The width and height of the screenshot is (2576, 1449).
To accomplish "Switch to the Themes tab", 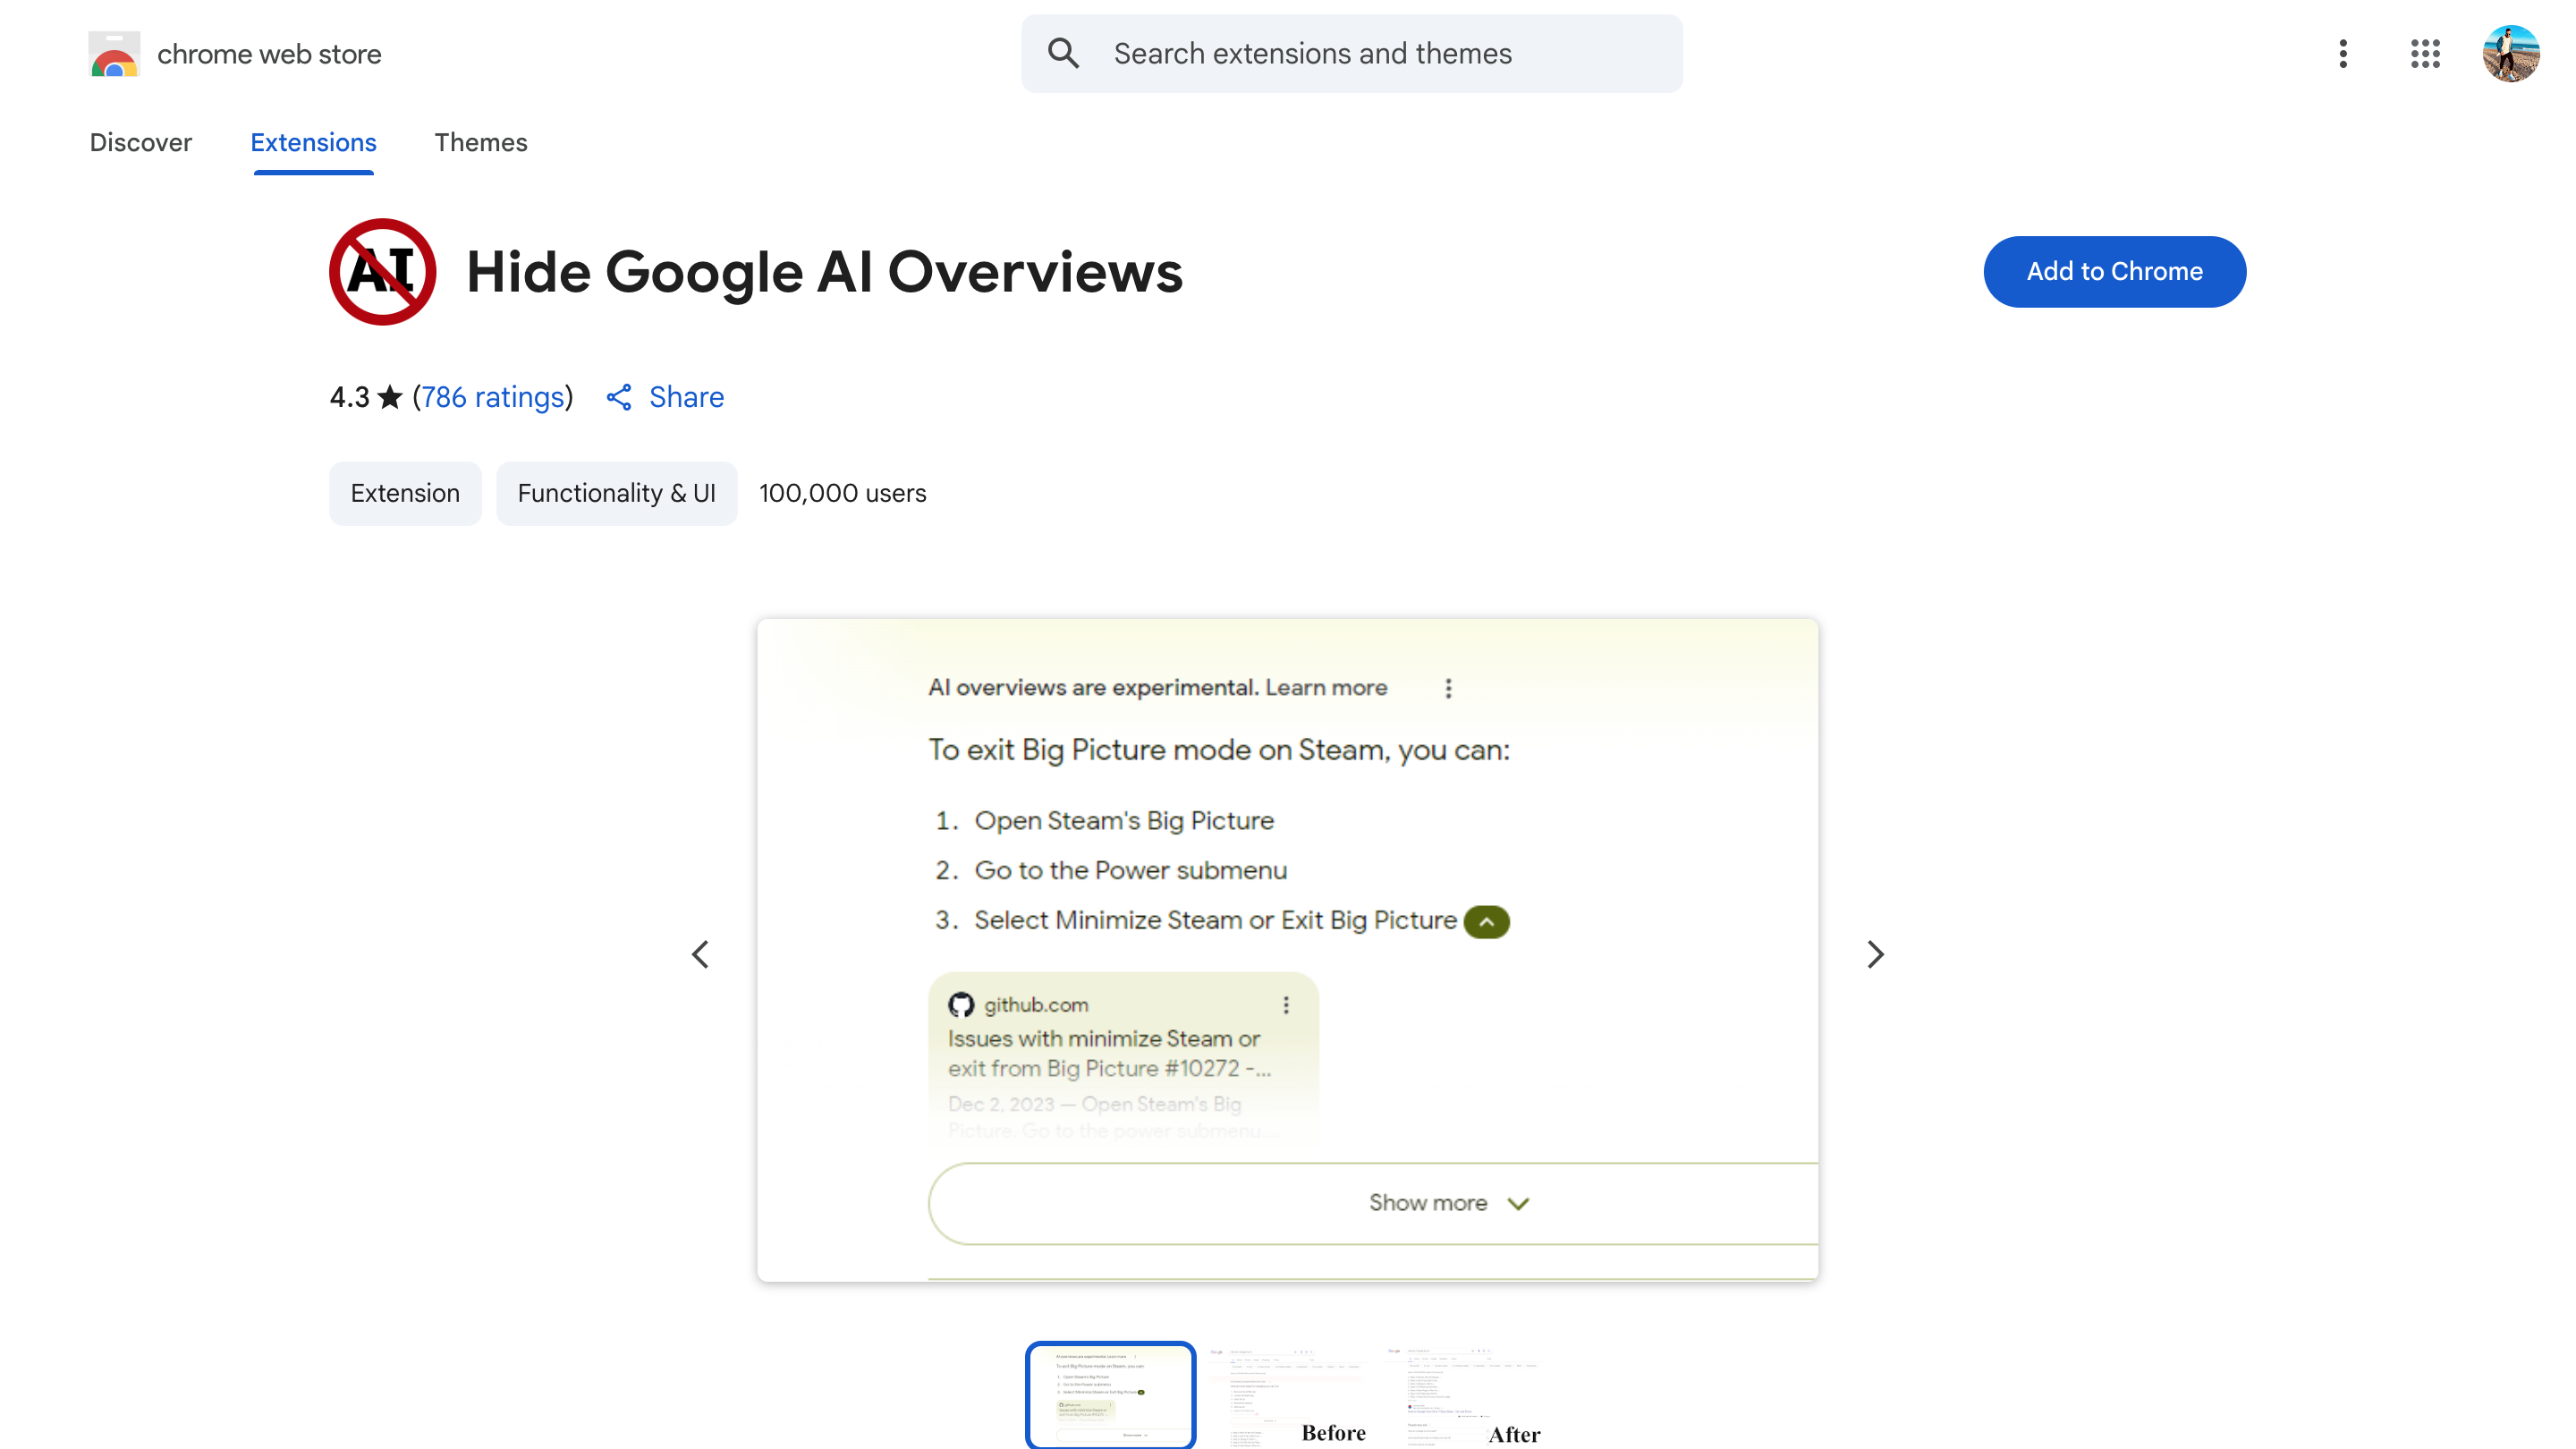I will click(481, 143).
